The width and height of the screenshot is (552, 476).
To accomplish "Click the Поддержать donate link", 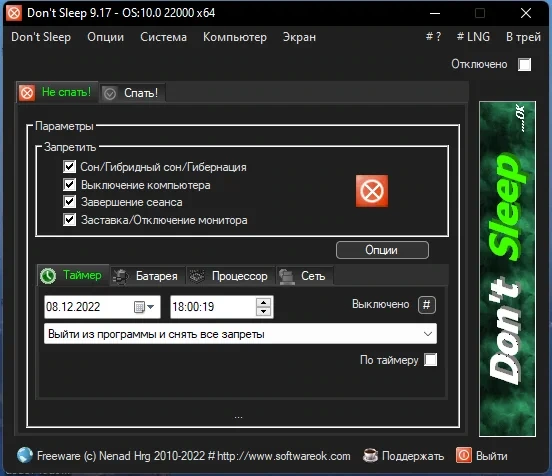I will coord(413,456).
